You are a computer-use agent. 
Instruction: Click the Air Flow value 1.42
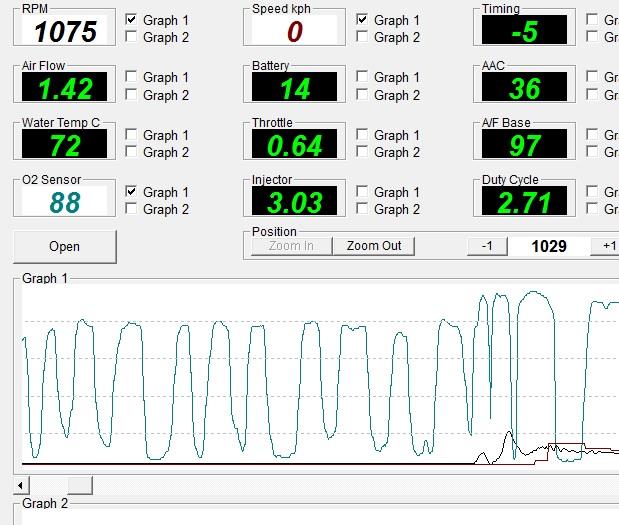(x=65, y=87)
